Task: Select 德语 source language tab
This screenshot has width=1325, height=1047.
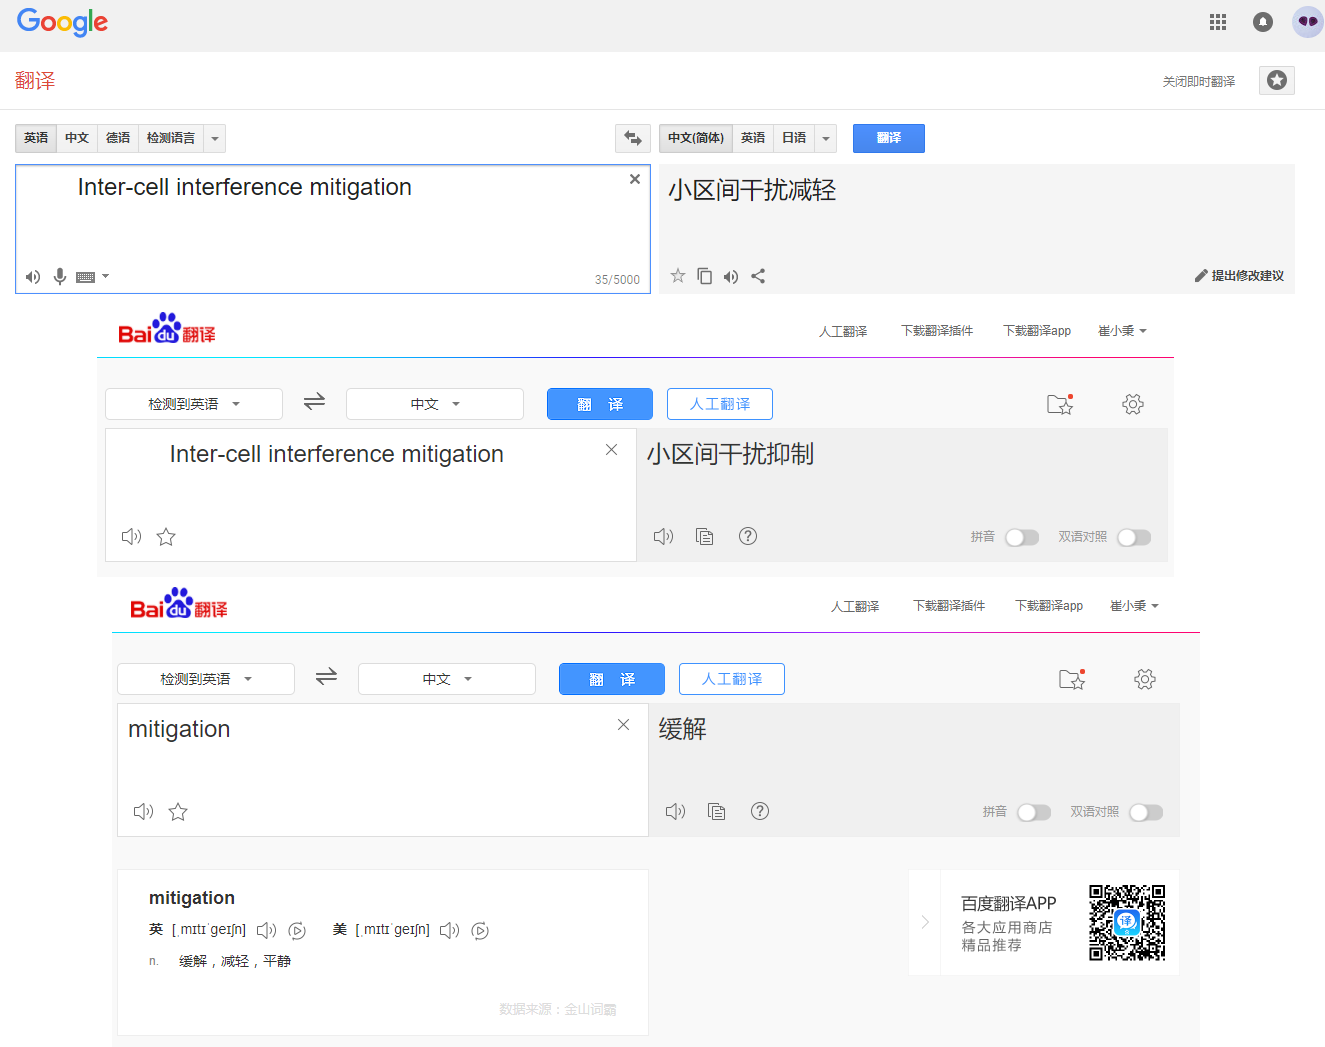Action: coord(118,138)
